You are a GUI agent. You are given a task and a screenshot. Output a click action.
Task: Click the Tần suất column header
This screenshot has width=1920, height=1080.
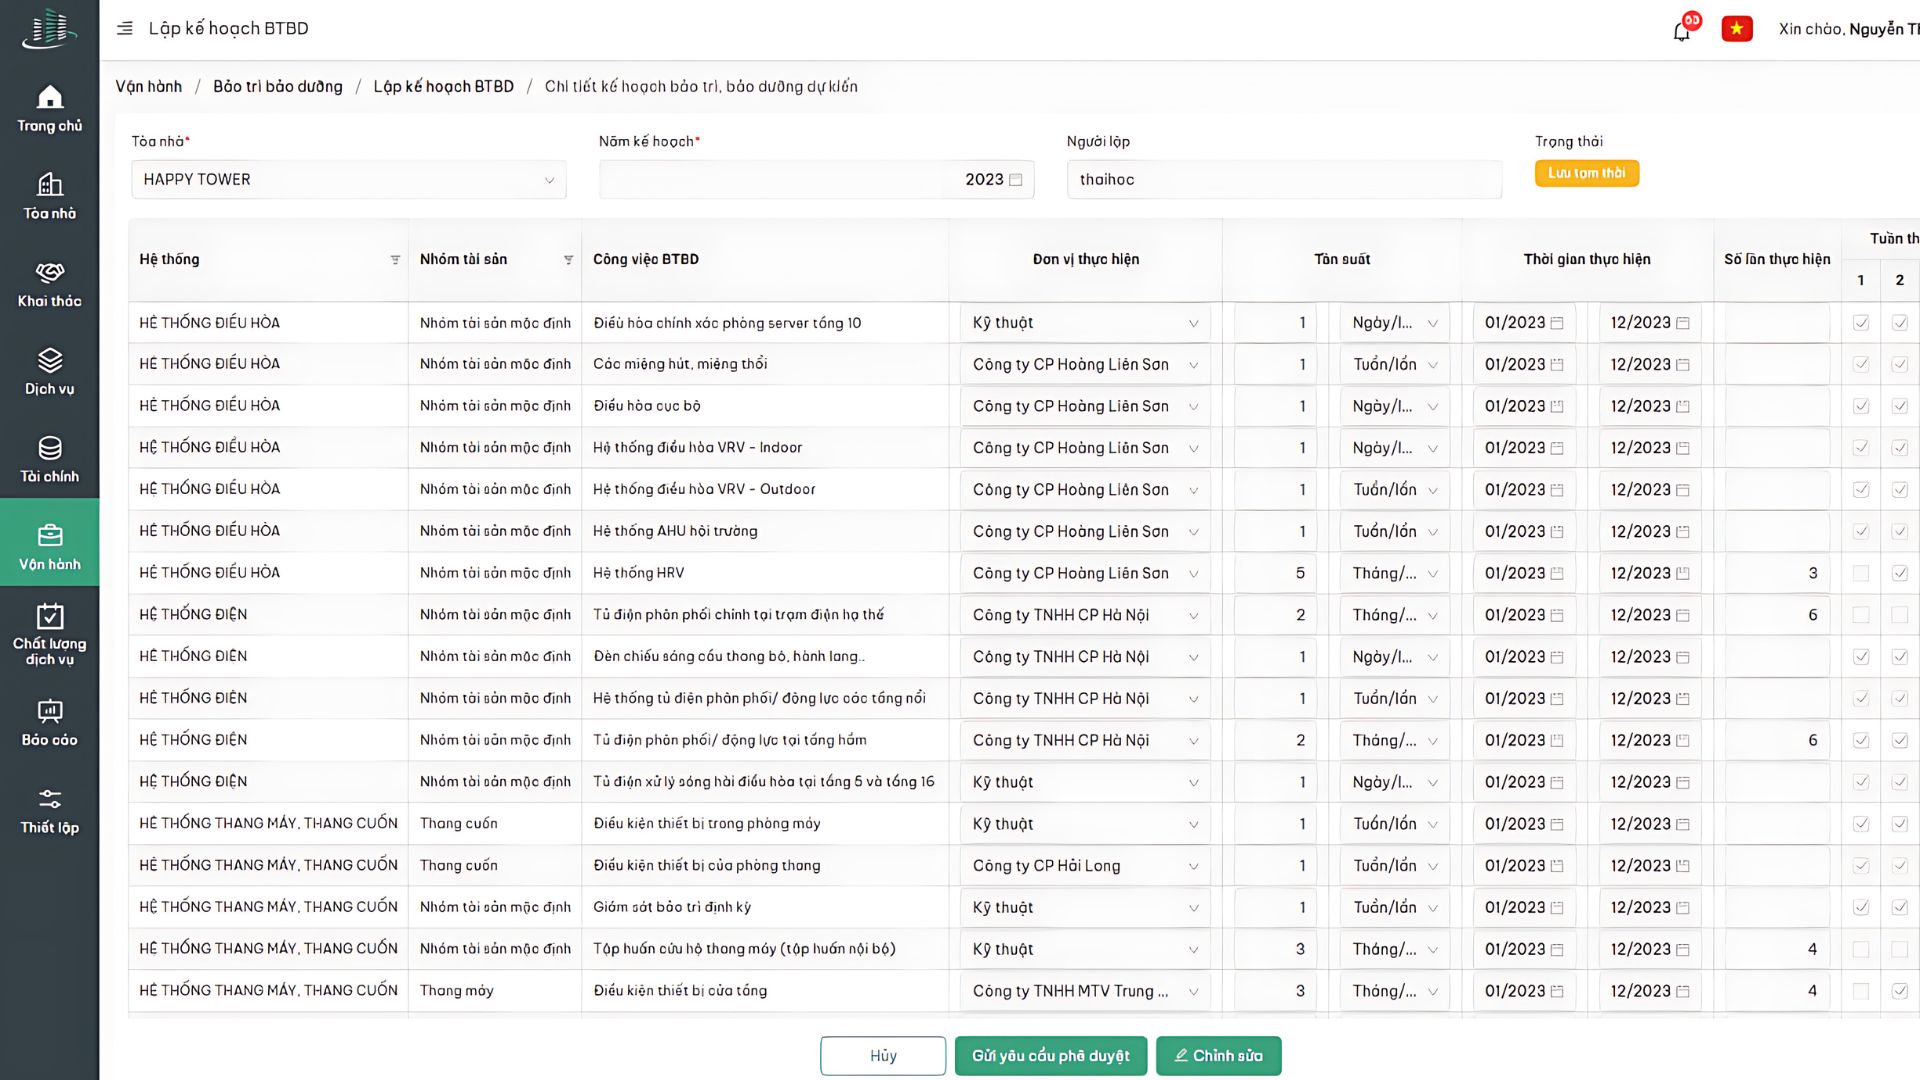(x=1342, y=260)
